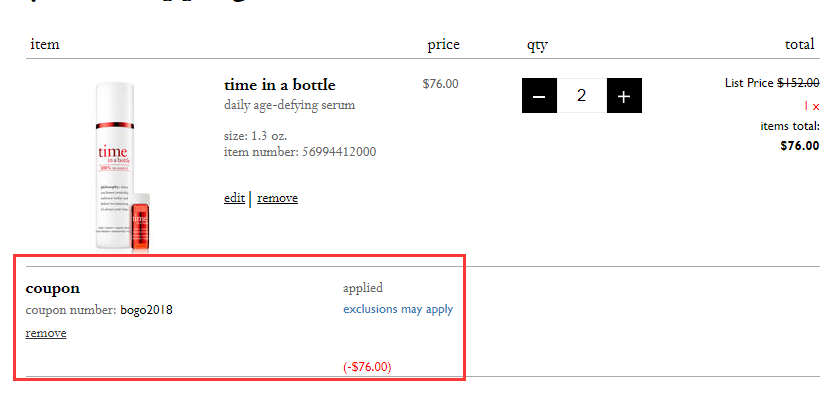Click the (-$76.00) coupon discount amount
Viewport: 838px width, 400px height.
point(367,367)
